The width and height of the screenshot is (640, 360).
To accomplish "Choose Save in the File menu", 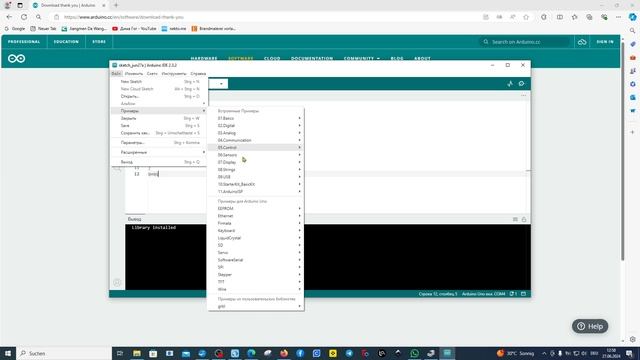I will (x=159, y=126).
